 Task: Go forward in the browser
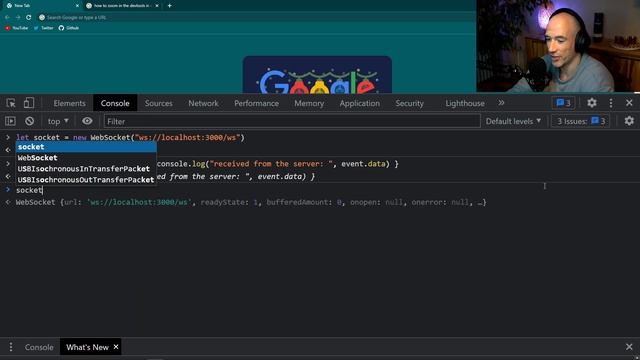18,18
